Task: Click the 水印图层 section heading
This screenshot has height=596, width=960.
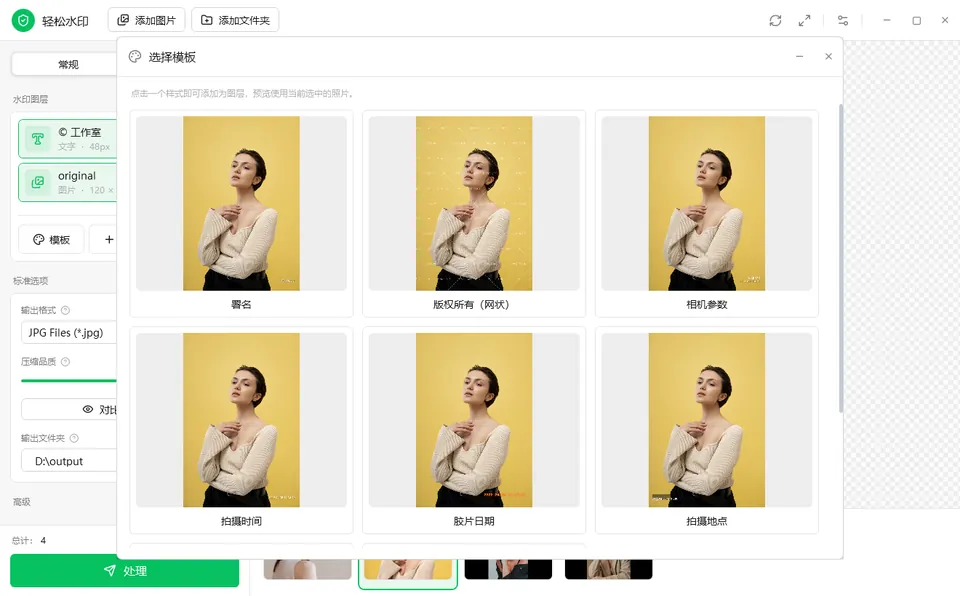Action: point(31,99)
